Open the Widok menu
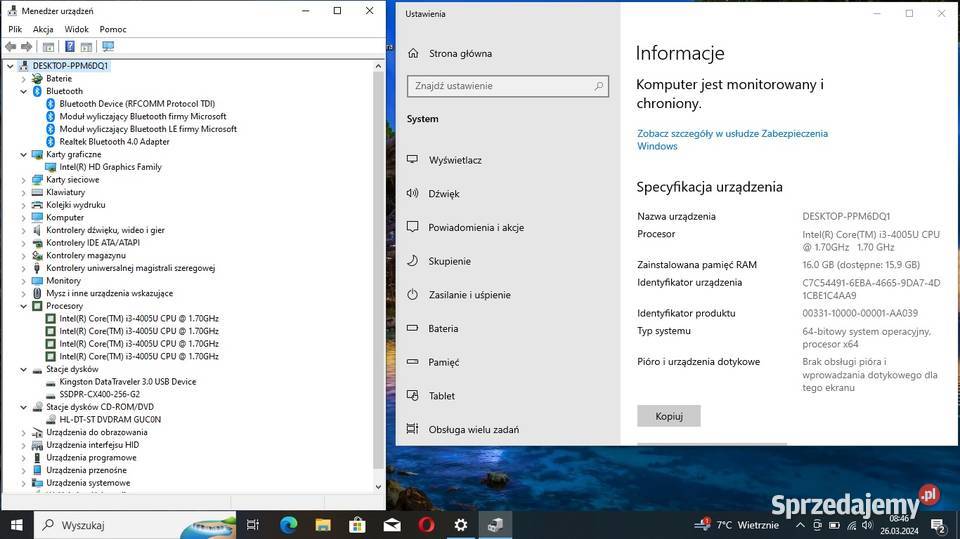Image resolution: width=960 pixels, height=539 pixels. click(x=77, y=29)
